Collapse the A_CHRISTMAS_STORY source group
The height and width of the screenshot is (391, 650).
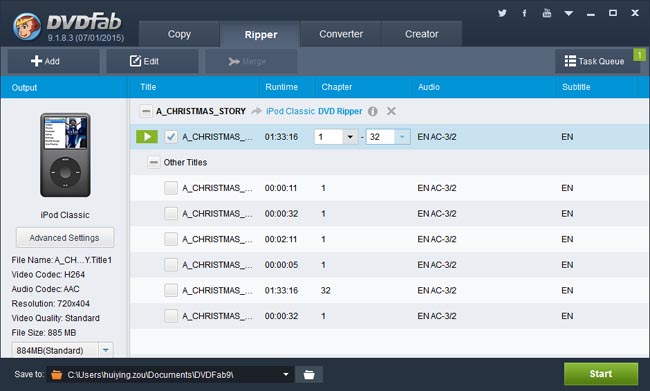tap(146, 111)
